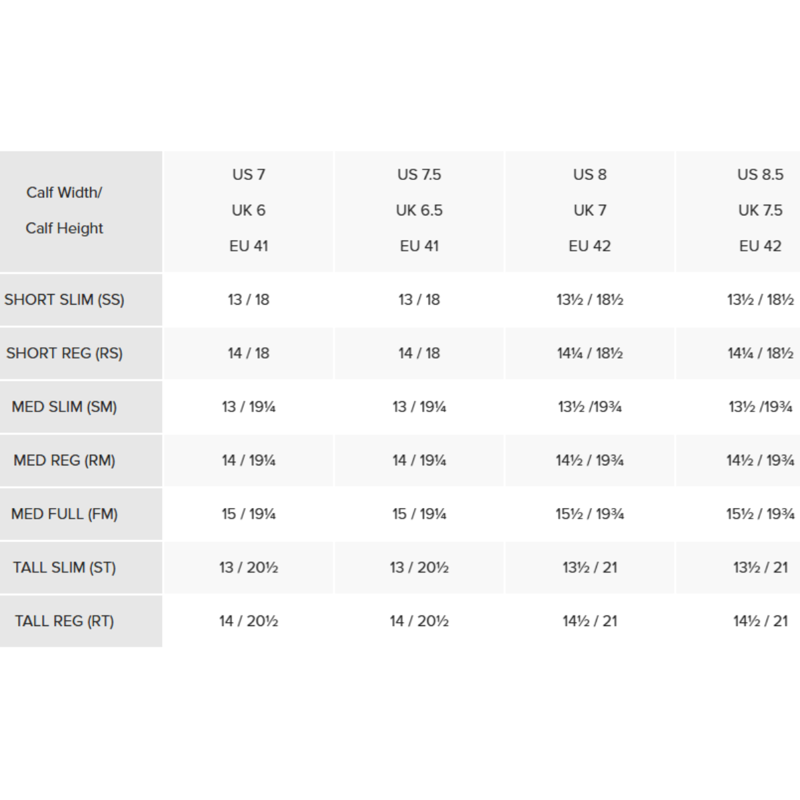This screenshot has width=800, height=800.
Task: Click the Calf Width/Calf Height header cell
Action: pyautogui.click(x=81, y=211)
